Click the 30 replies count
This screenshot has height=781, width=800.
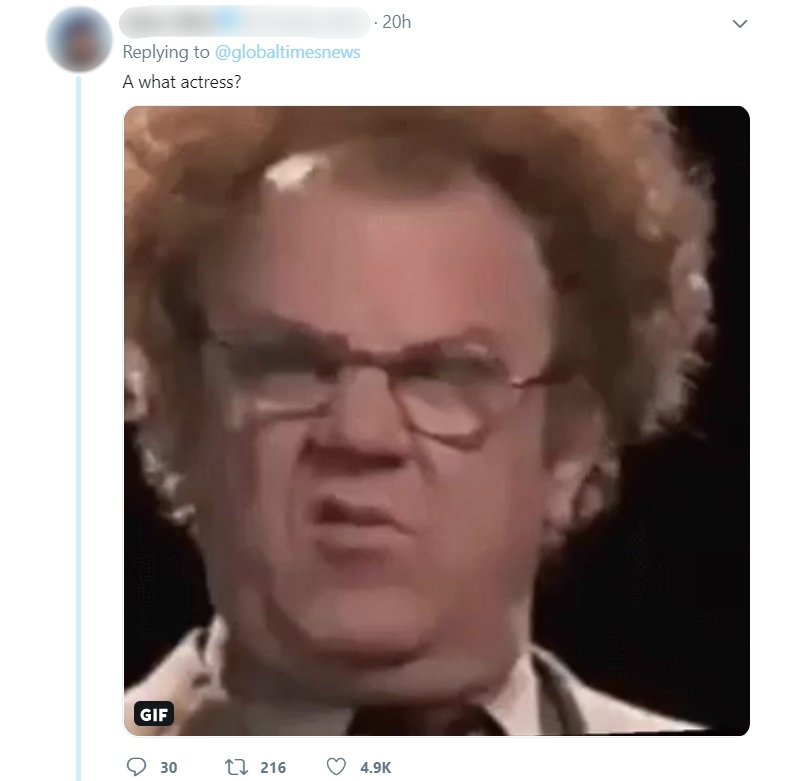point(168,767)
